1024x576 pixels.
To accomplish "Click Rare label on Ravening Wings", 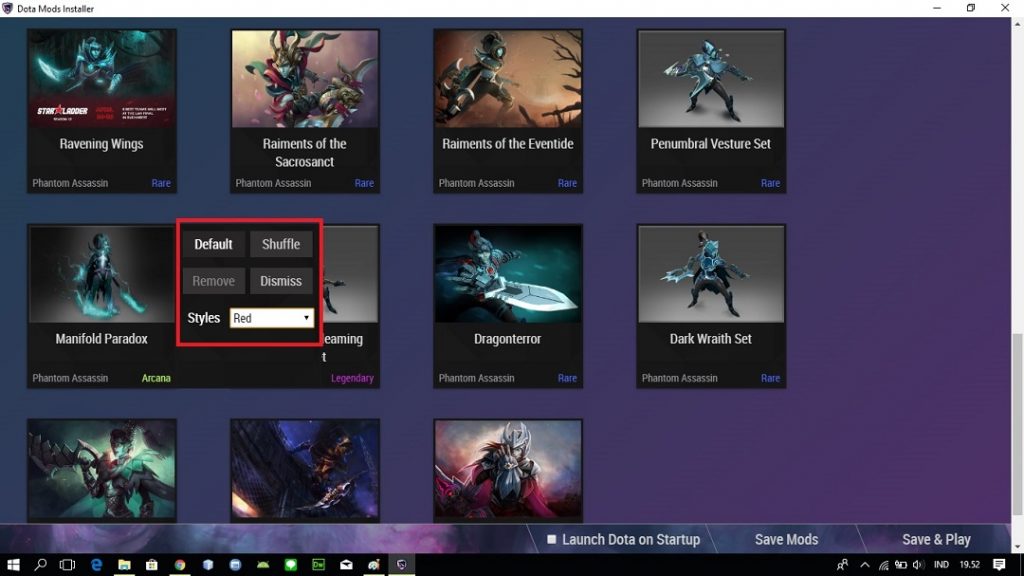I will coord(161,184).
